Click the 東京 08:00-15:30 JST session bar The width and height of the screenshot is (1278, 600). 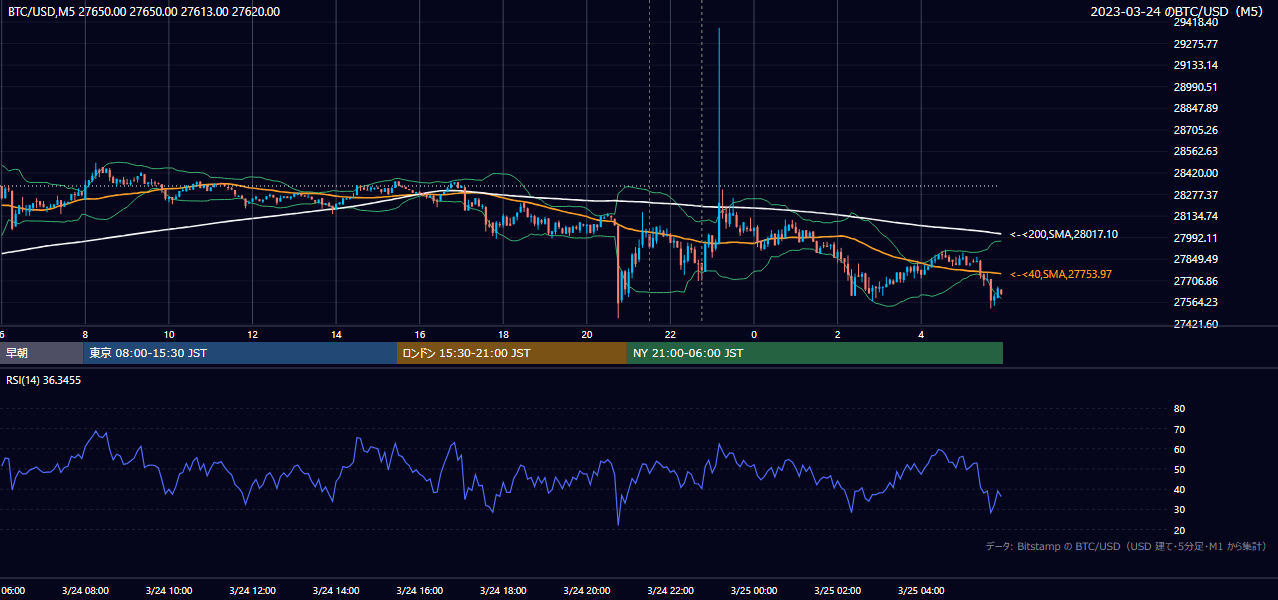[240, 353]
